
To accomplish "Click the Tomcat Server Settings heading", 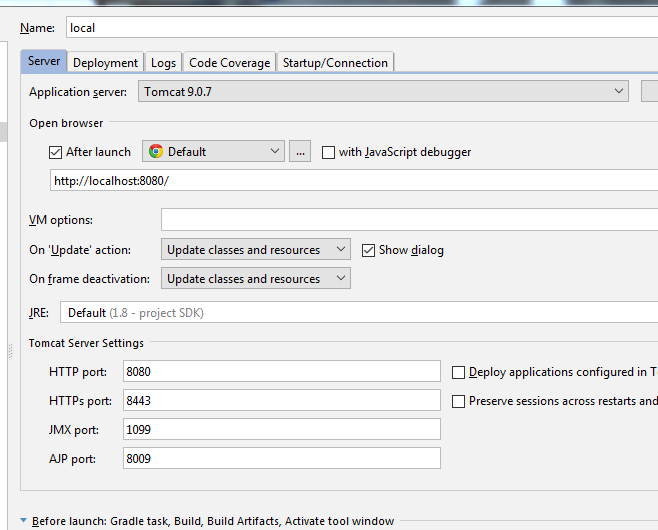I will (x=86, y=343).
